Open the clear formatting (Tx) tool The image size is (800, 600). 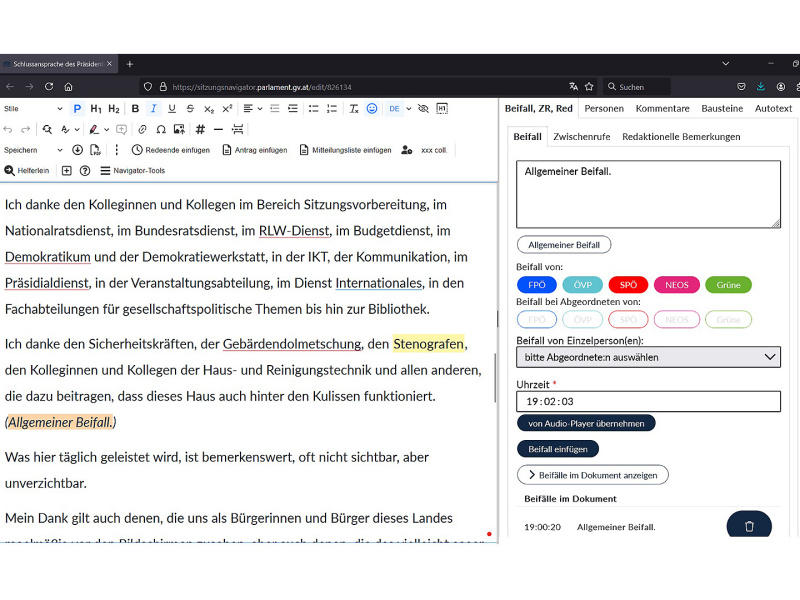[352, 107]
